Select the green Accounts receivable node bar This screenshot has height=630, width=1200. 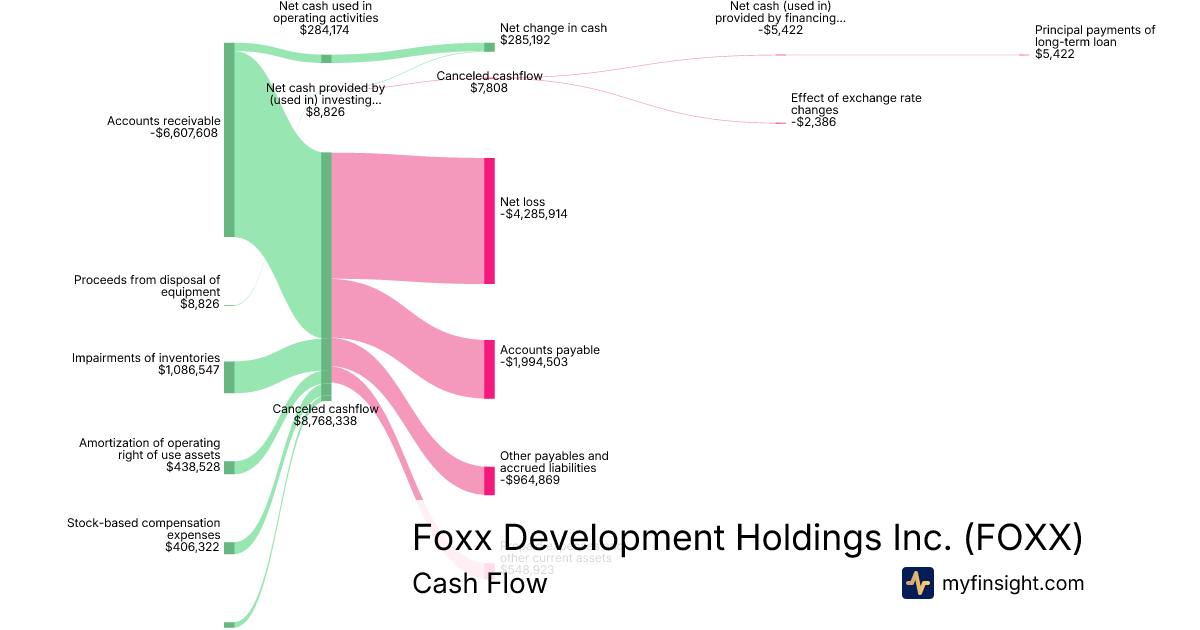(229, 140)
